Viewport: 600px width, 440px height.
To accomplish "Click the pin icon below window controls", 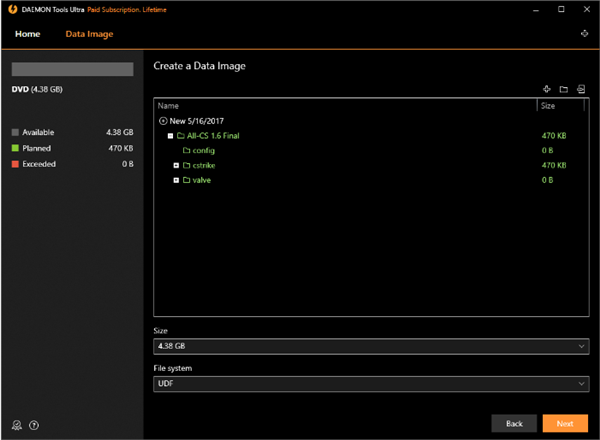I will coord(585,34).
